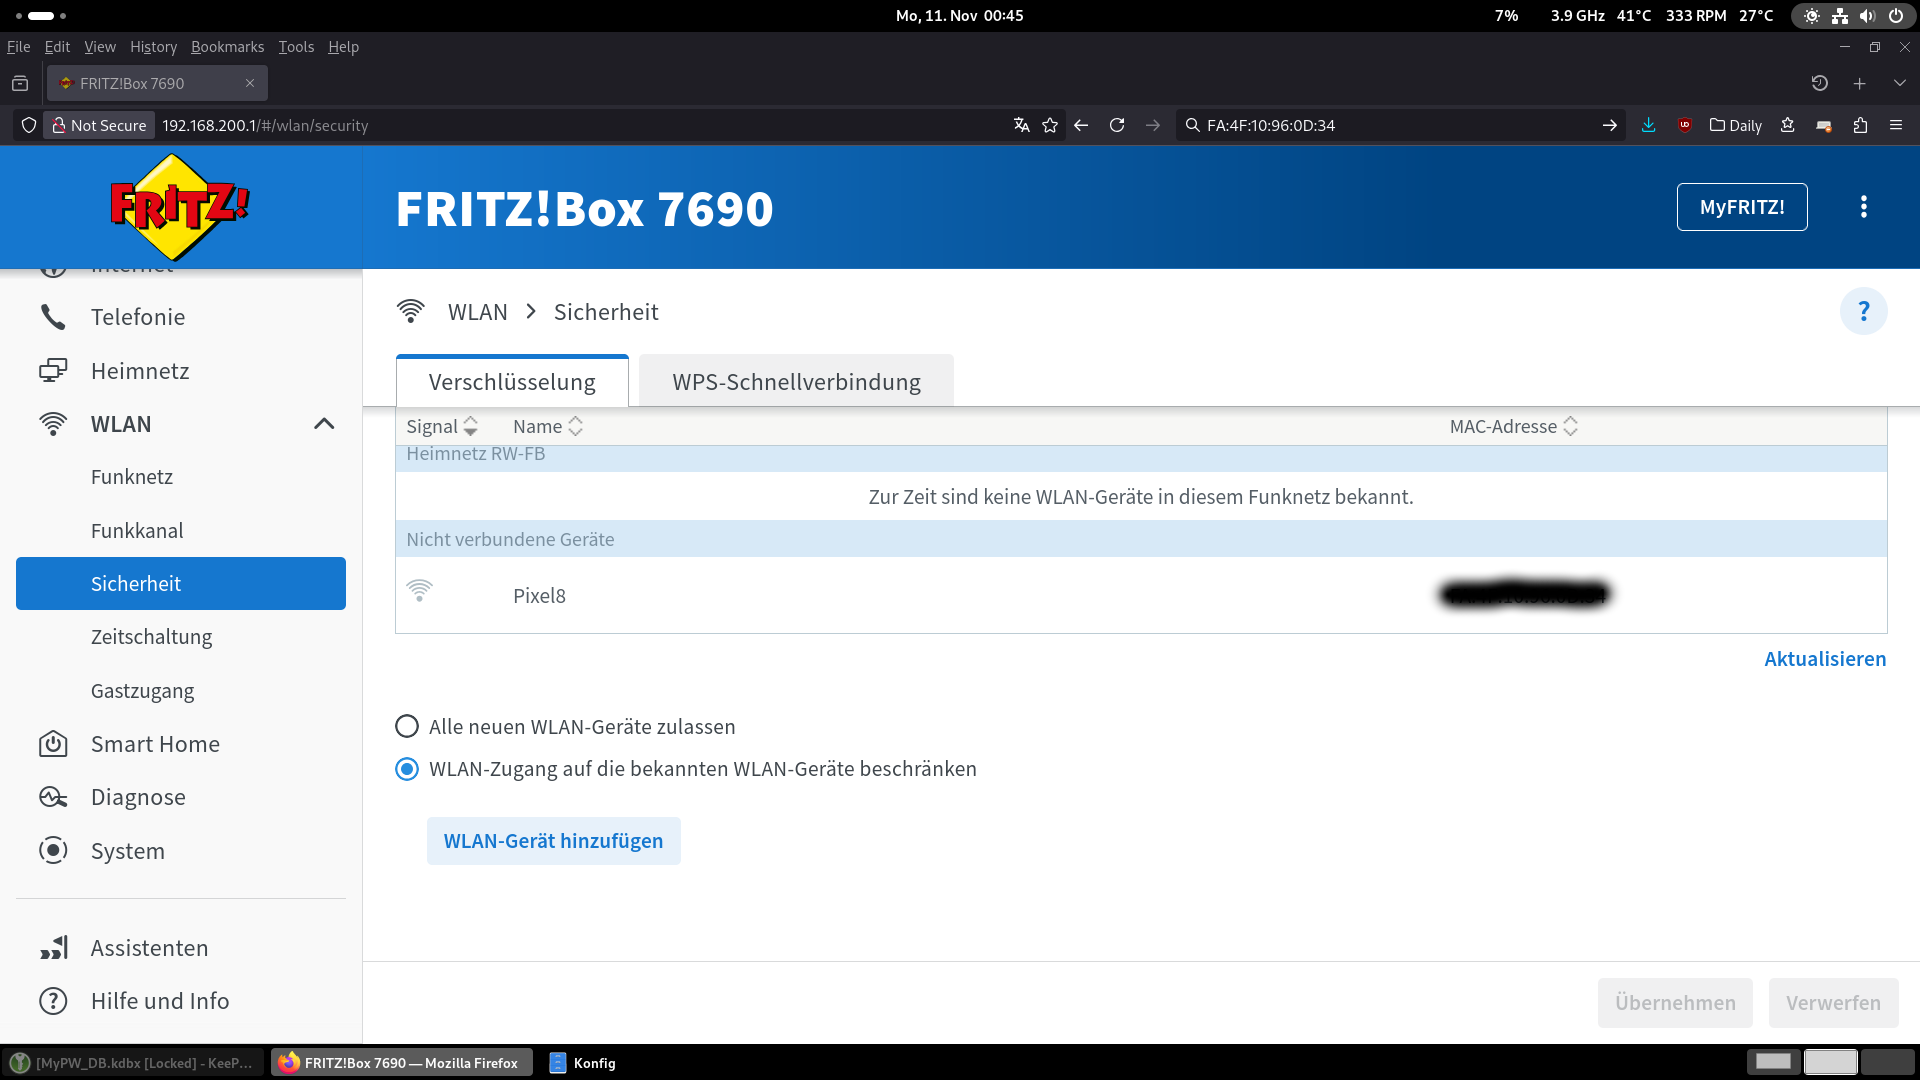Open the Edit menu
This screenshot has height=1080, width=1920.
57,47
